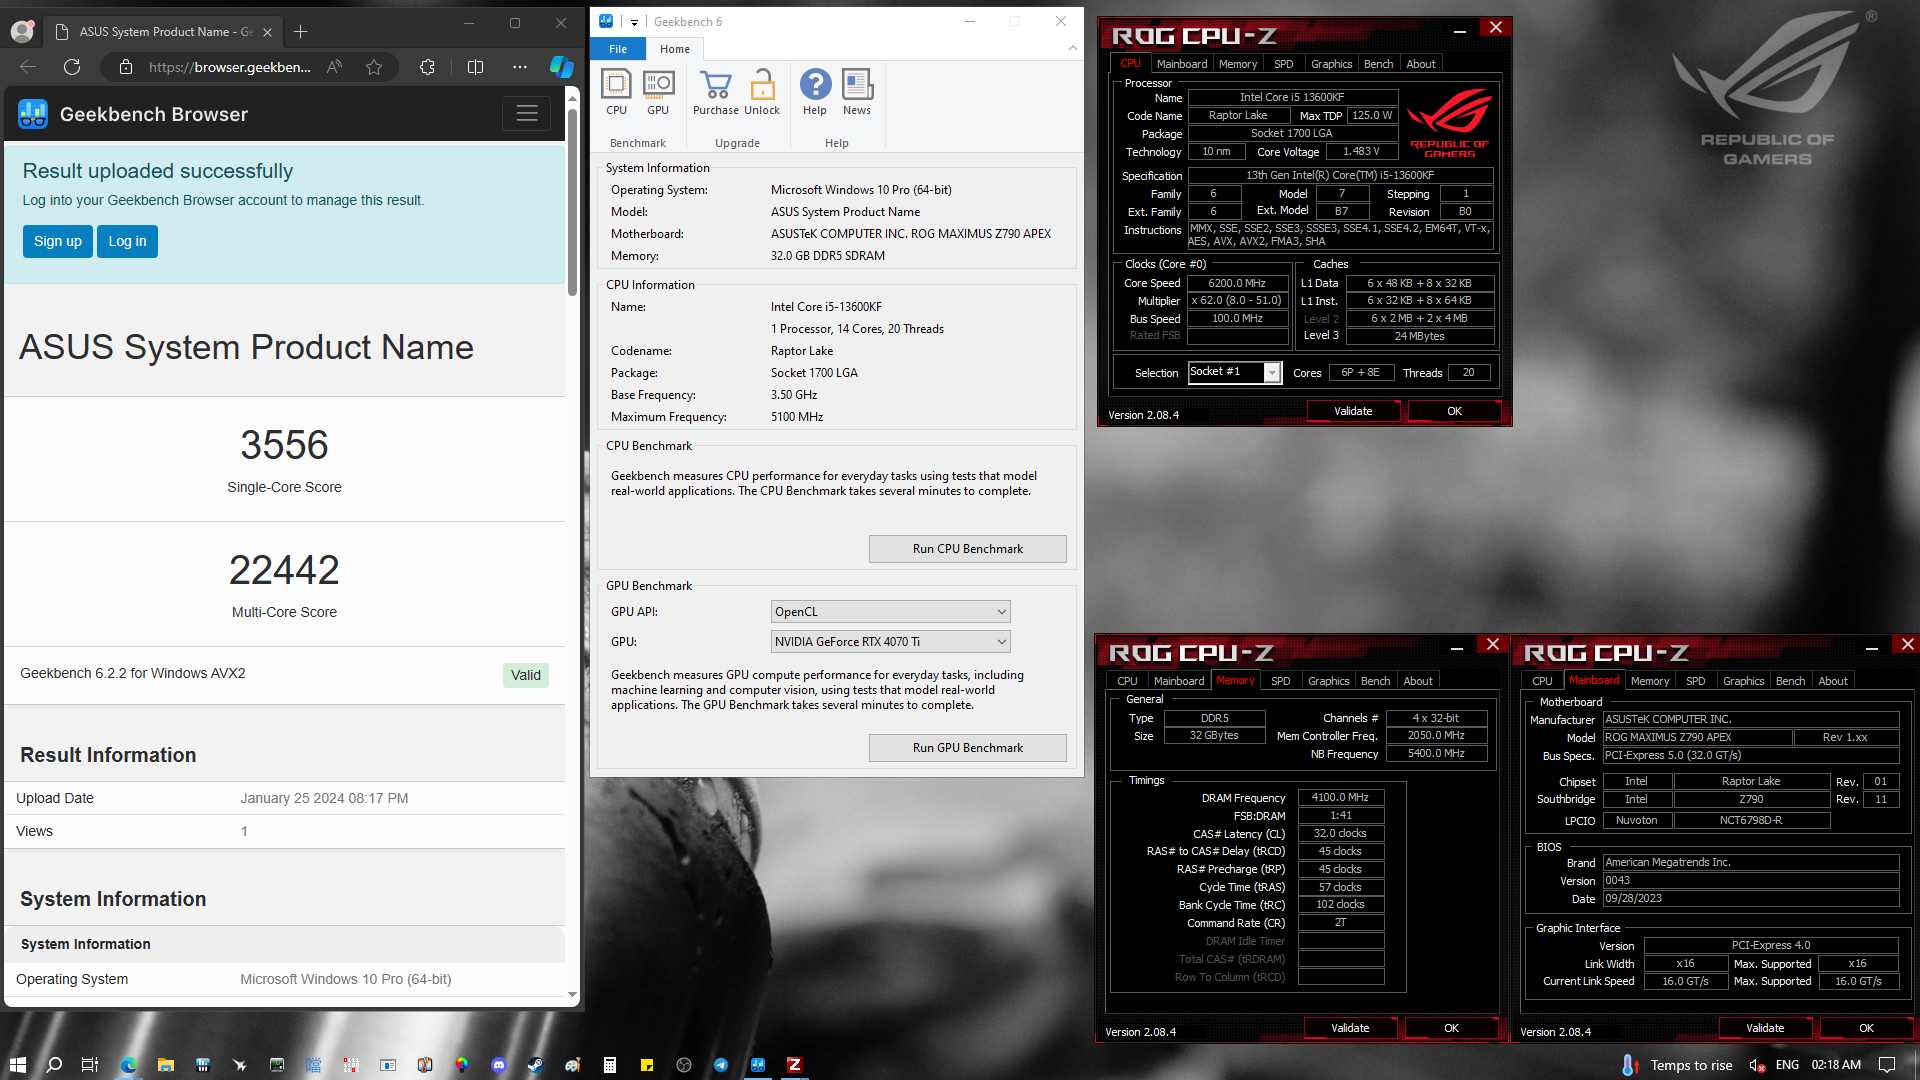Open Microsoft Edge from the taskbar
Screen dimensions: 1920x1080
coord(128,1065)
